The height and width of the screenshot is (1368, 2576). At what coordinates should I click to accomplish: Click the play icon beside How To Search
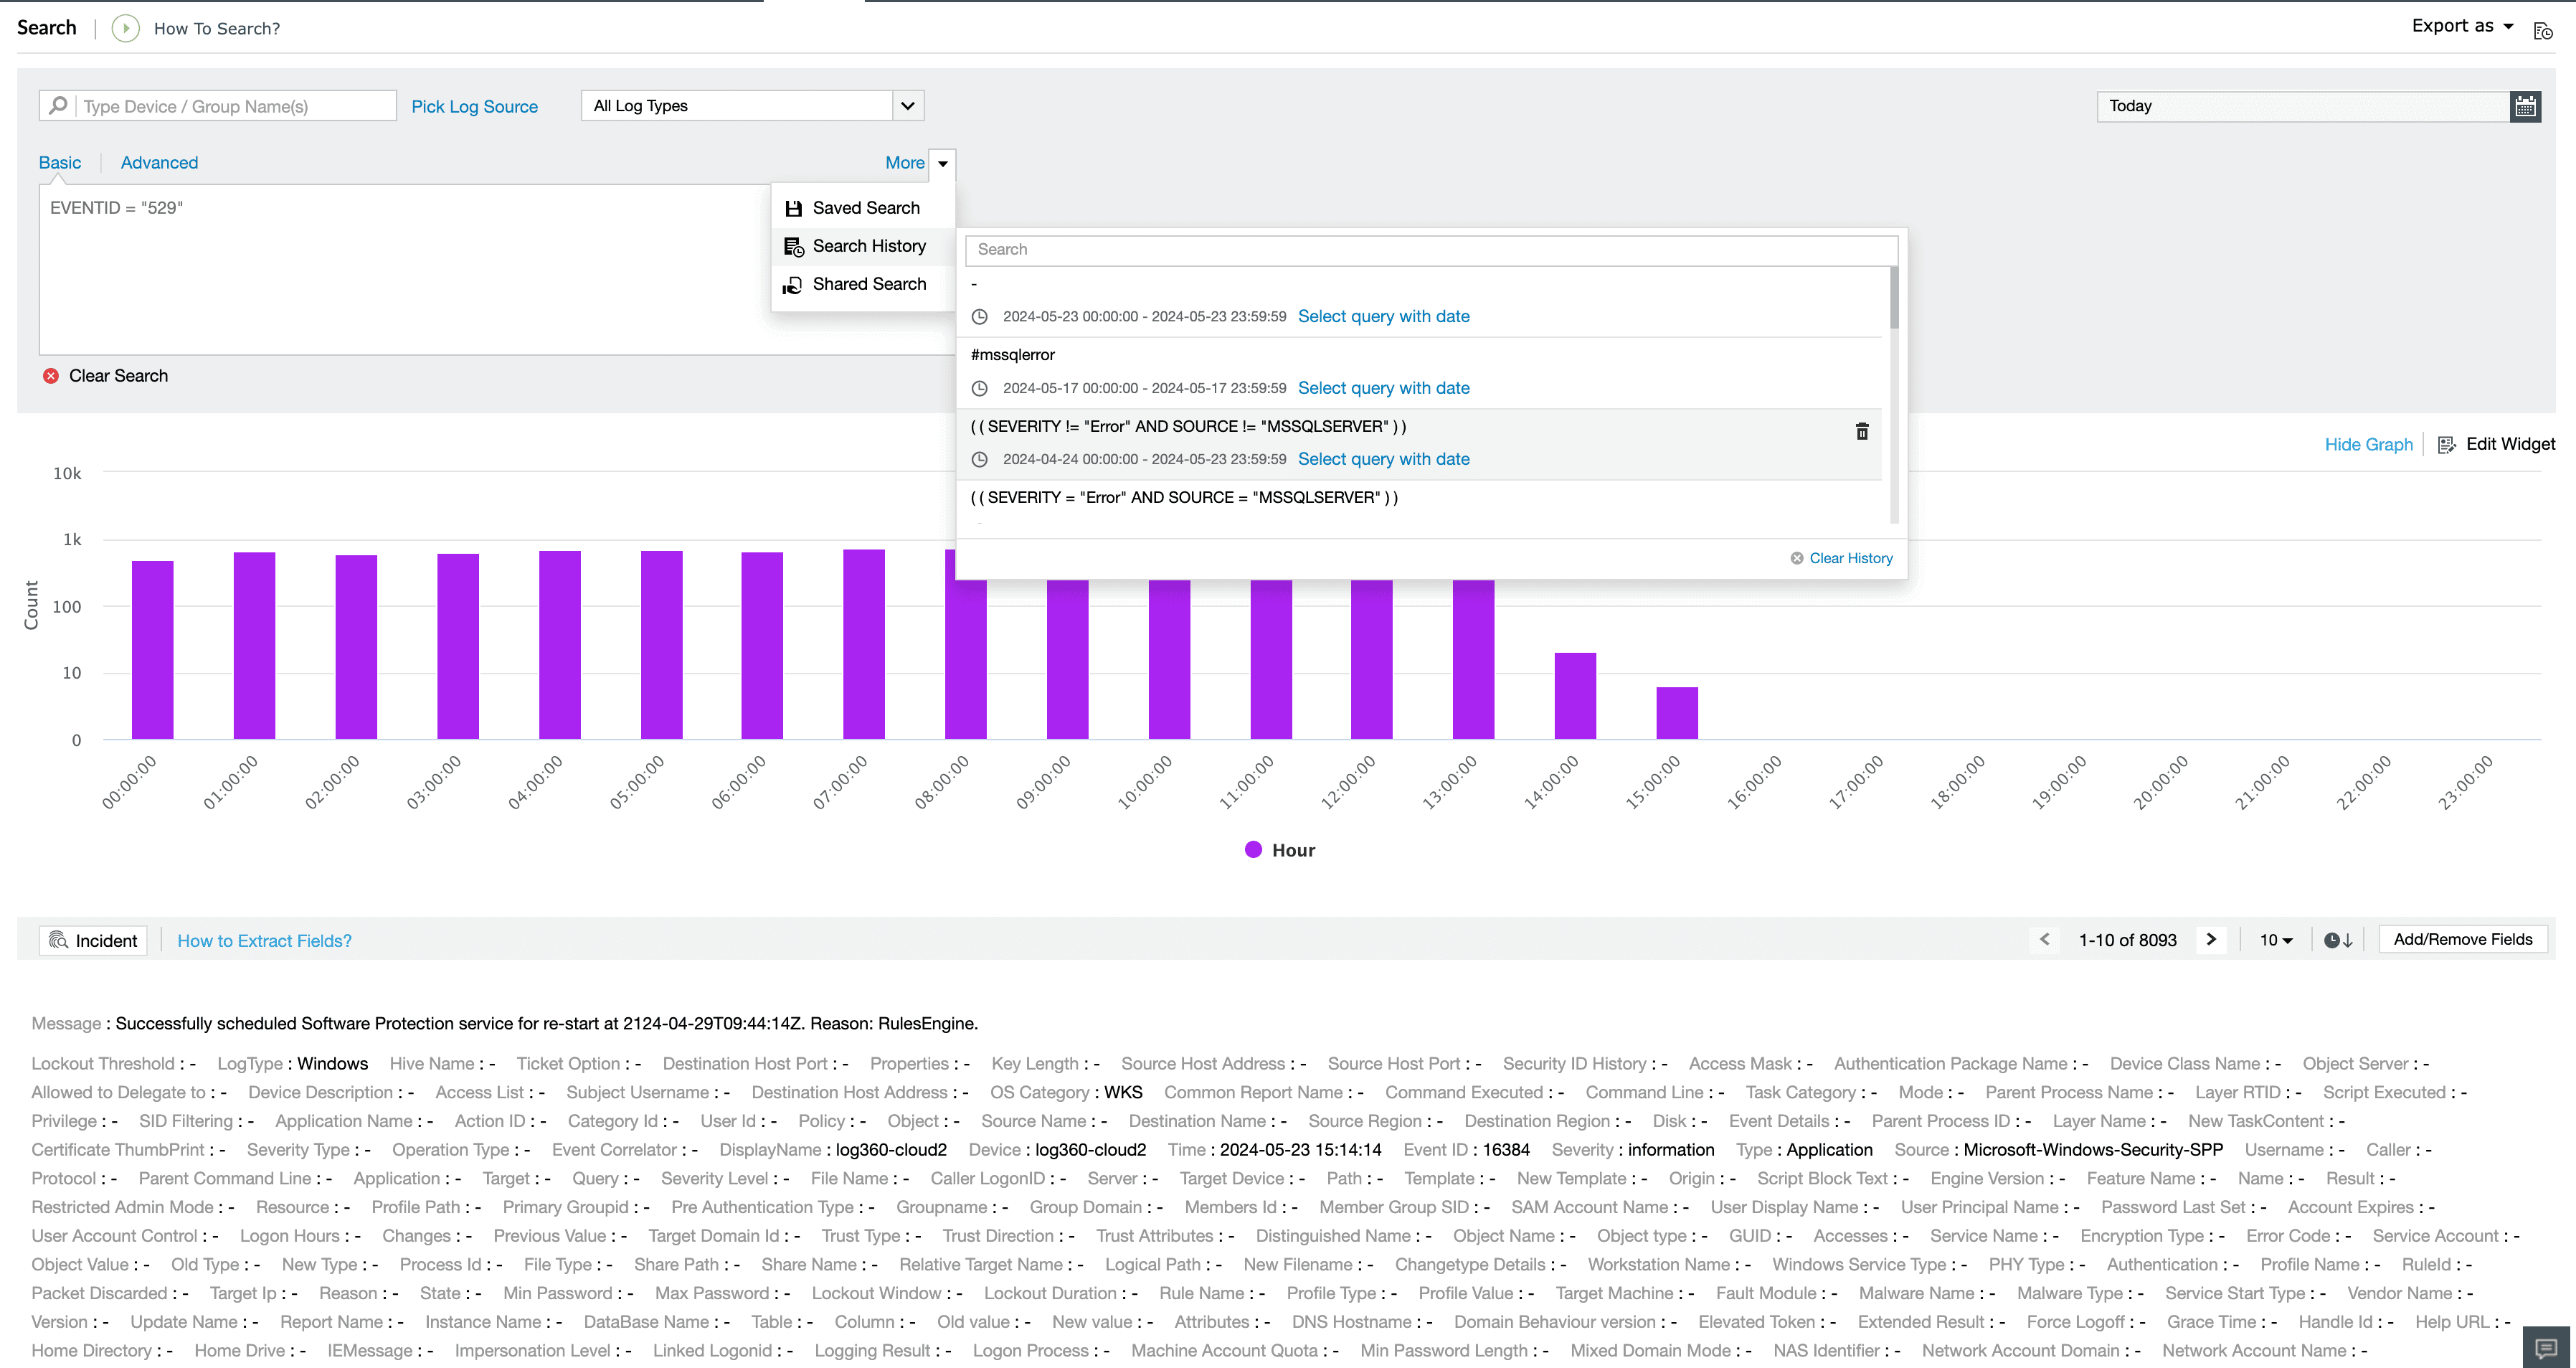[x=125, y=28]
